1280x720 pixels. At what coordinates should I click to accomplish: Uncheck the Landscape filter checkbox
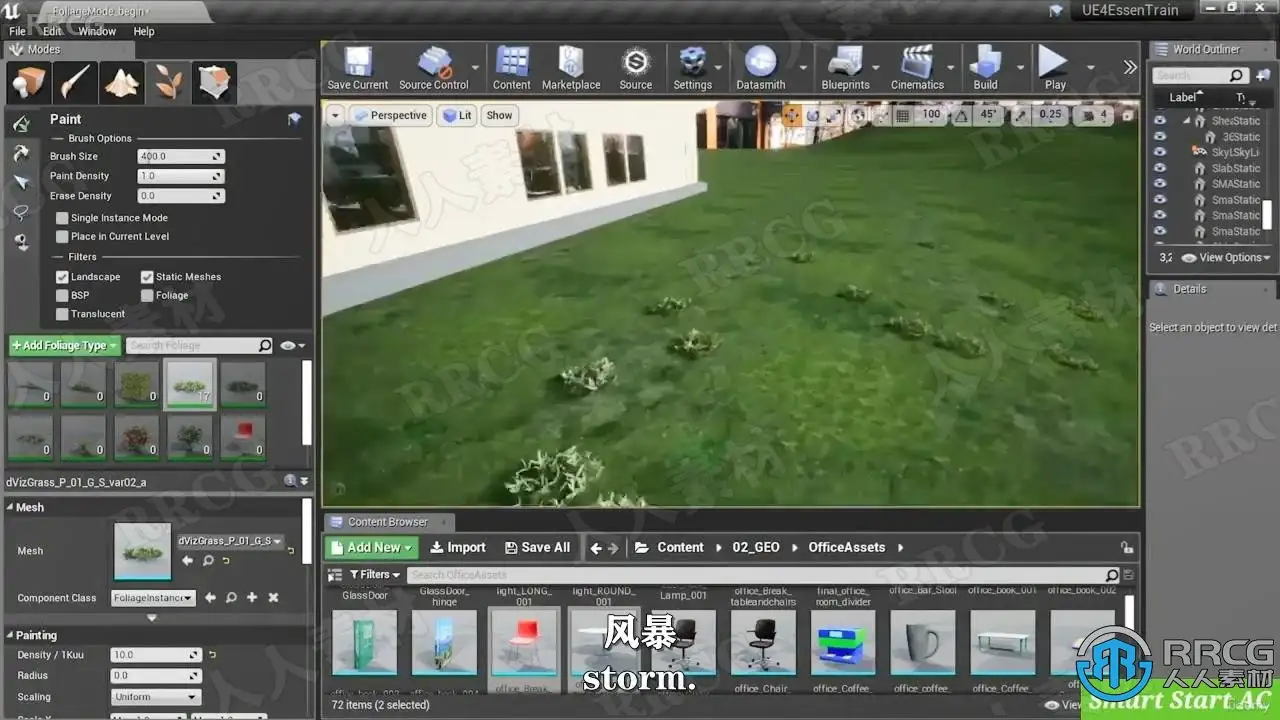[62, 277]
